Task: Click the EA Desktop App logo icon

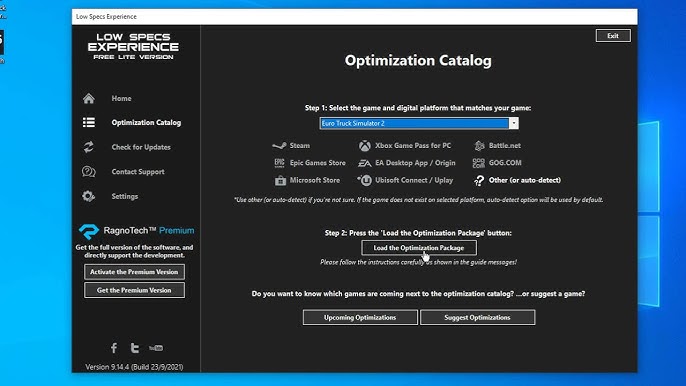Action: (x=365, y=163)
